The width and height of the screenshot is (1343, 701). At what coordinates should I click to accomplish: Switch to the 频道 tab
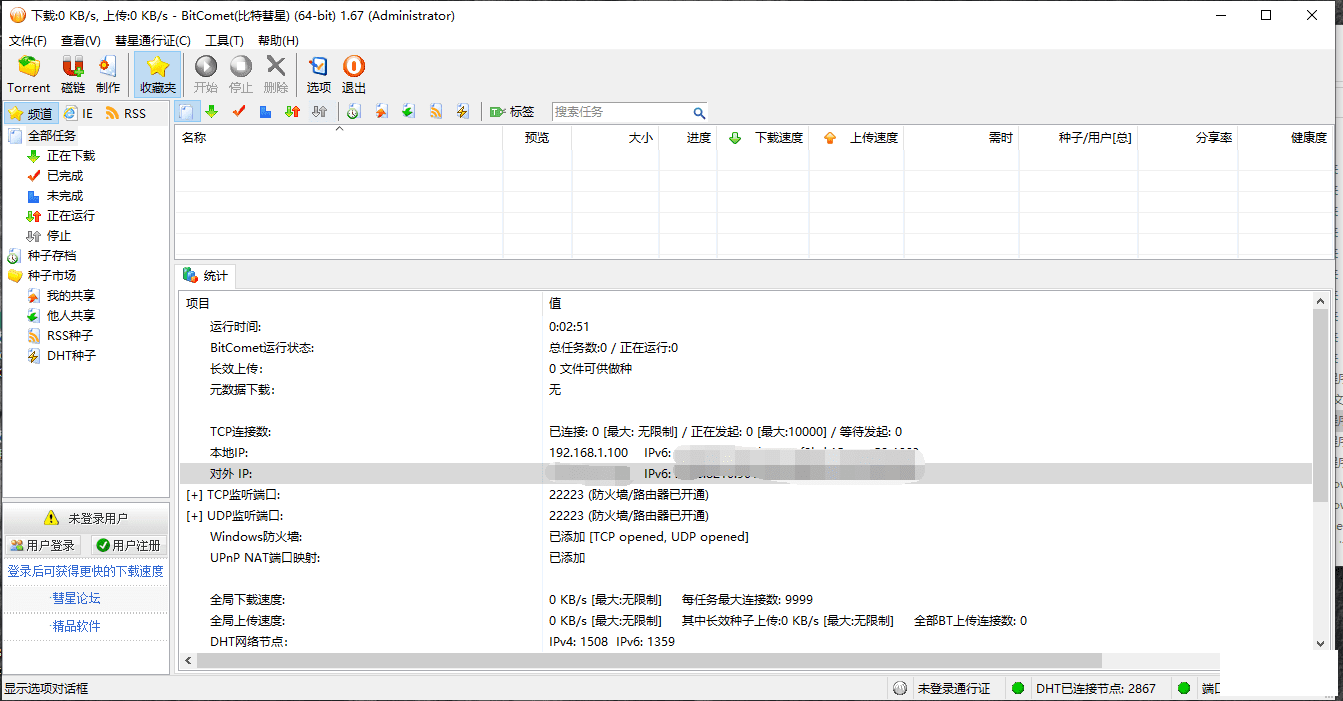tap(30, 113)
